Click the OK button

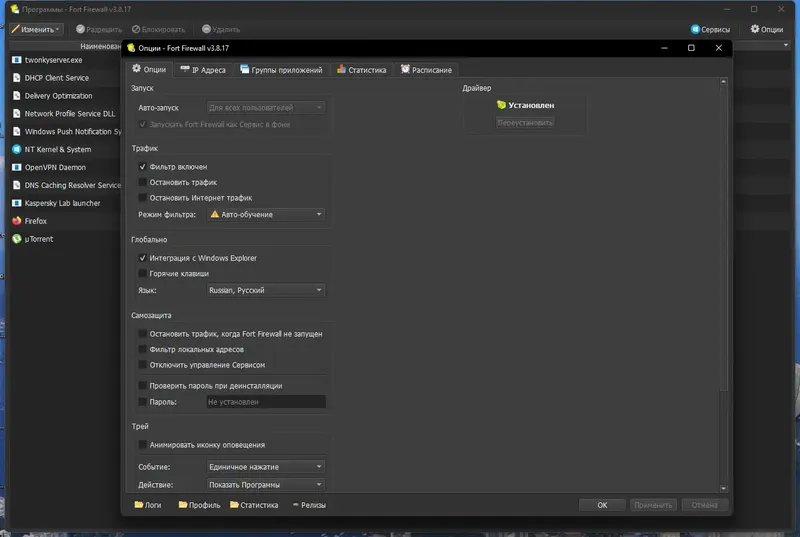pyautogui.click(x=602, y=505)
